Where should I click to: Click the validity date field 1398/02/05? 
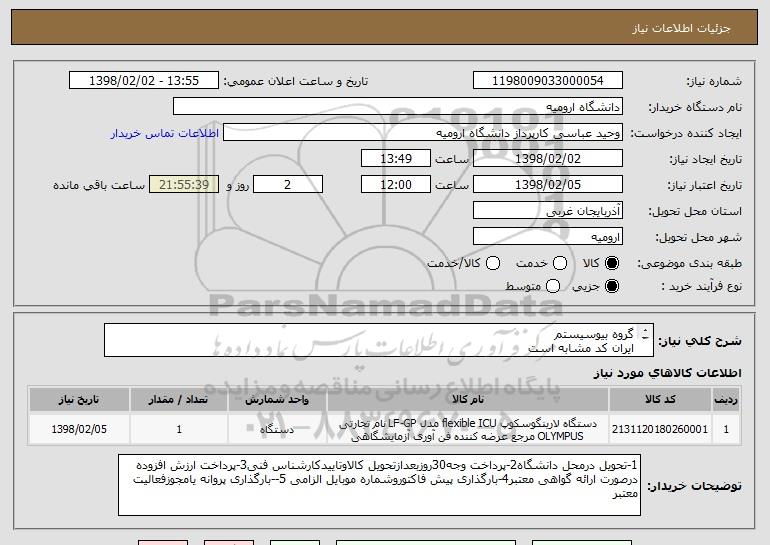[548, 185]
